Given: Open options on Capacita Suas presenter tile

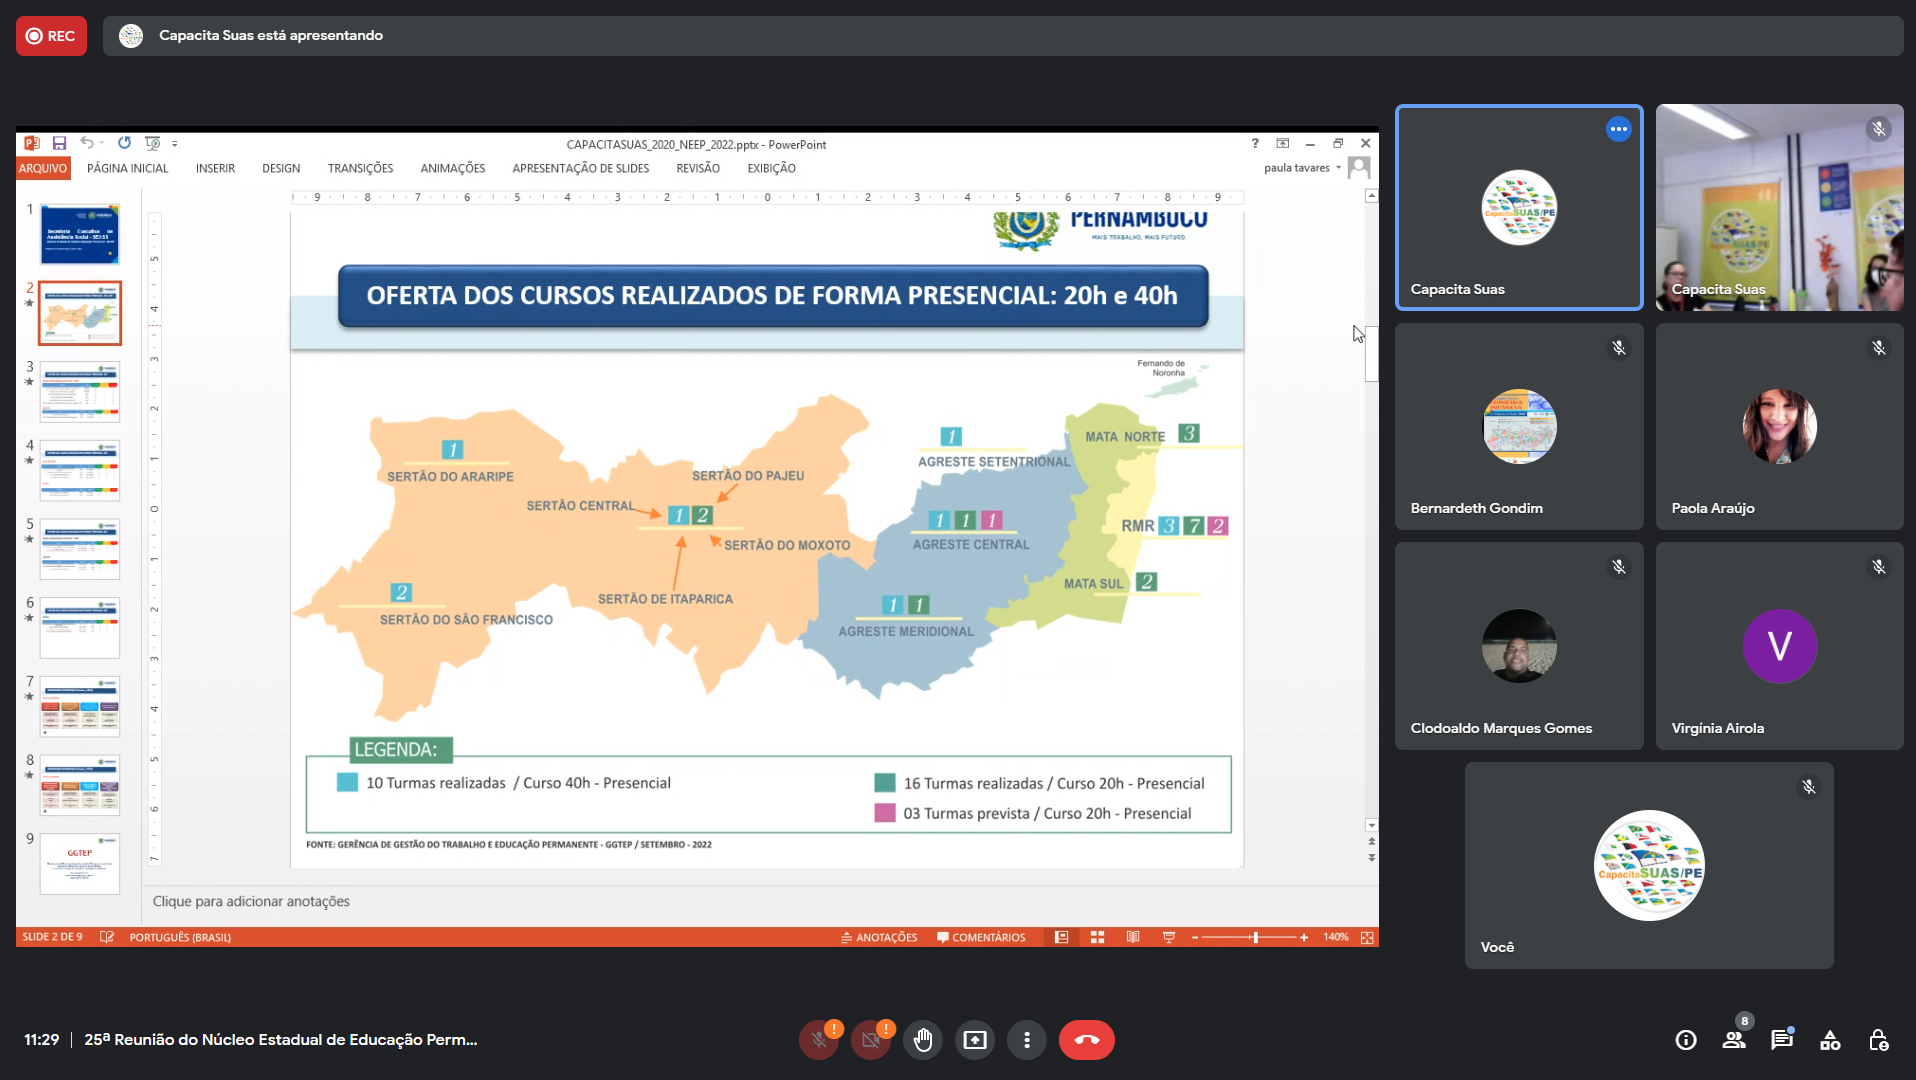Looking at the screenshot, I should coord(1618,129).
